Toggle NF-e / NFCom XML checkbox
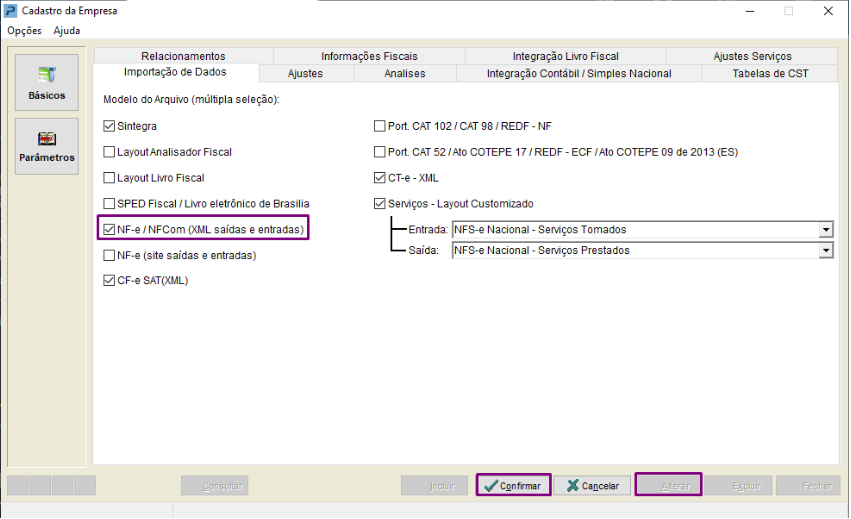Image resolution: width=851 pixels, height=519 pixels. pos(109,230)
